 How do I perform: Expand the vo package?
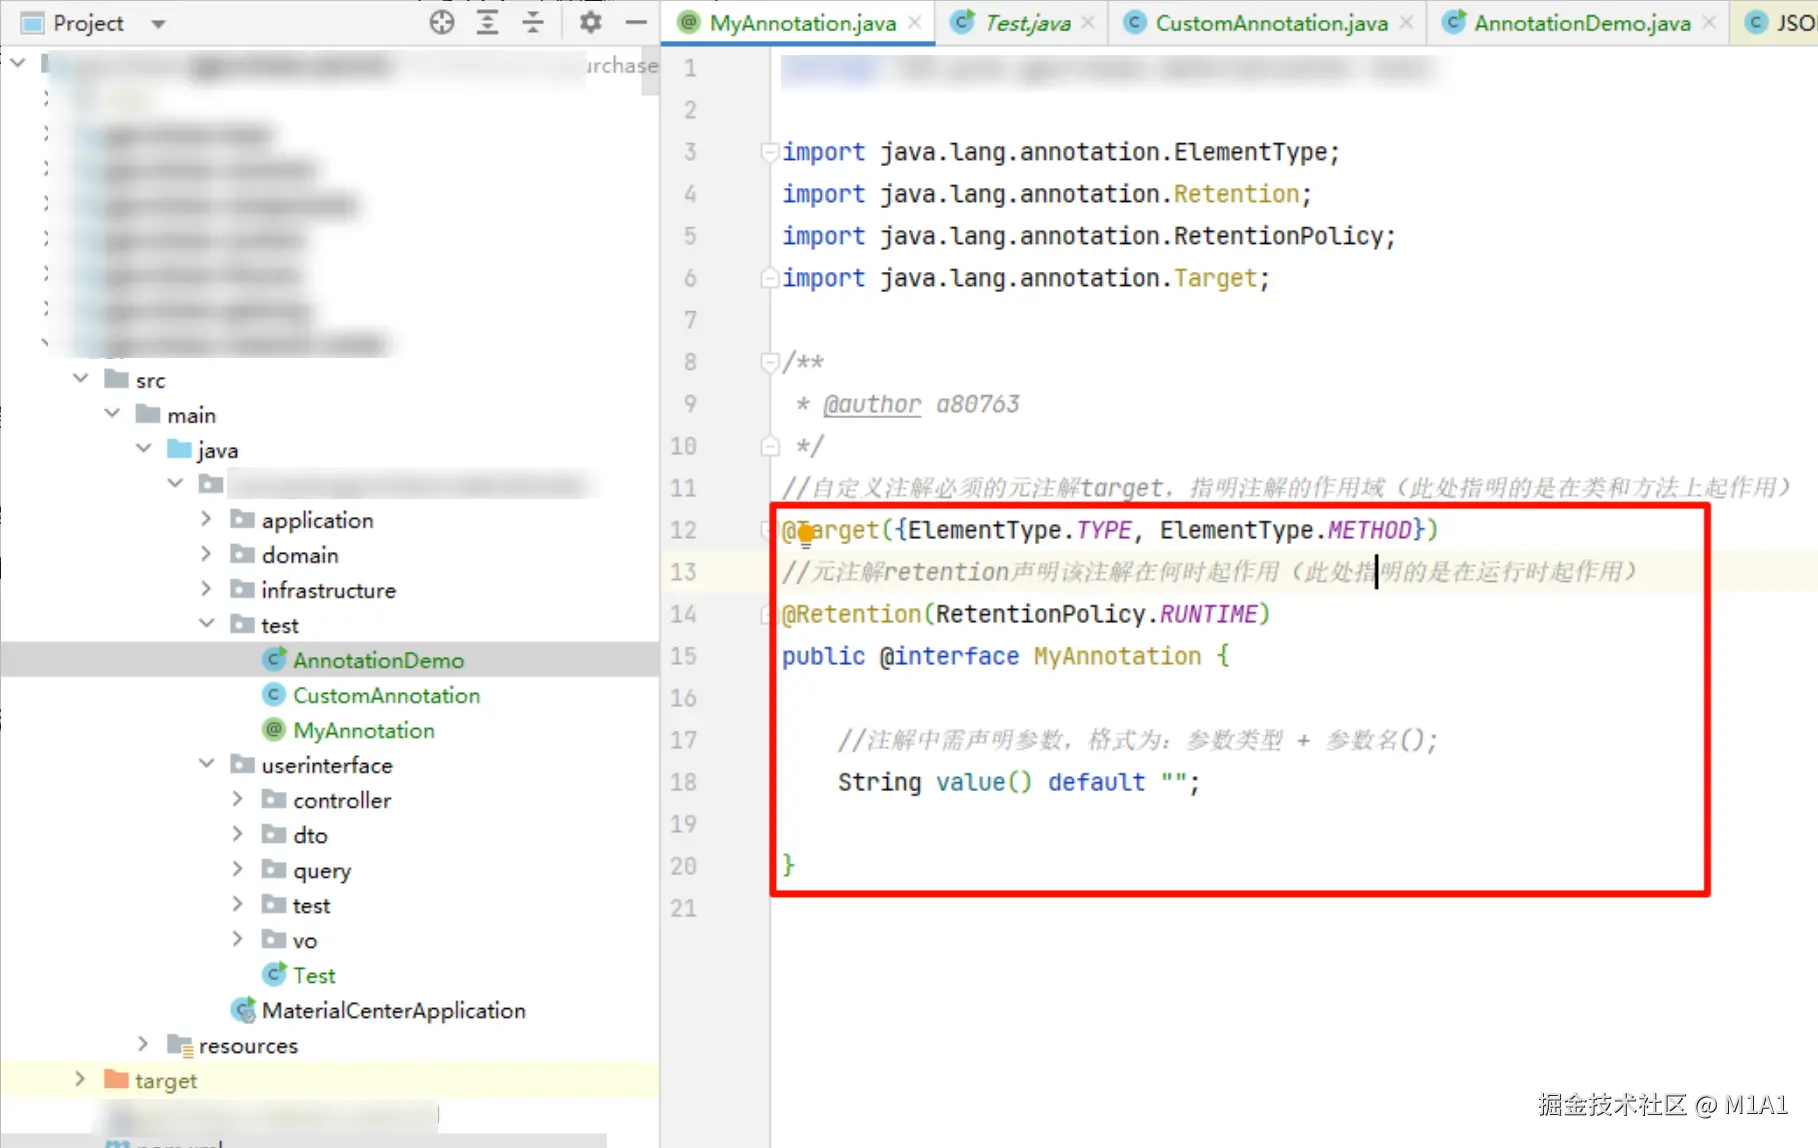[237, 939]
